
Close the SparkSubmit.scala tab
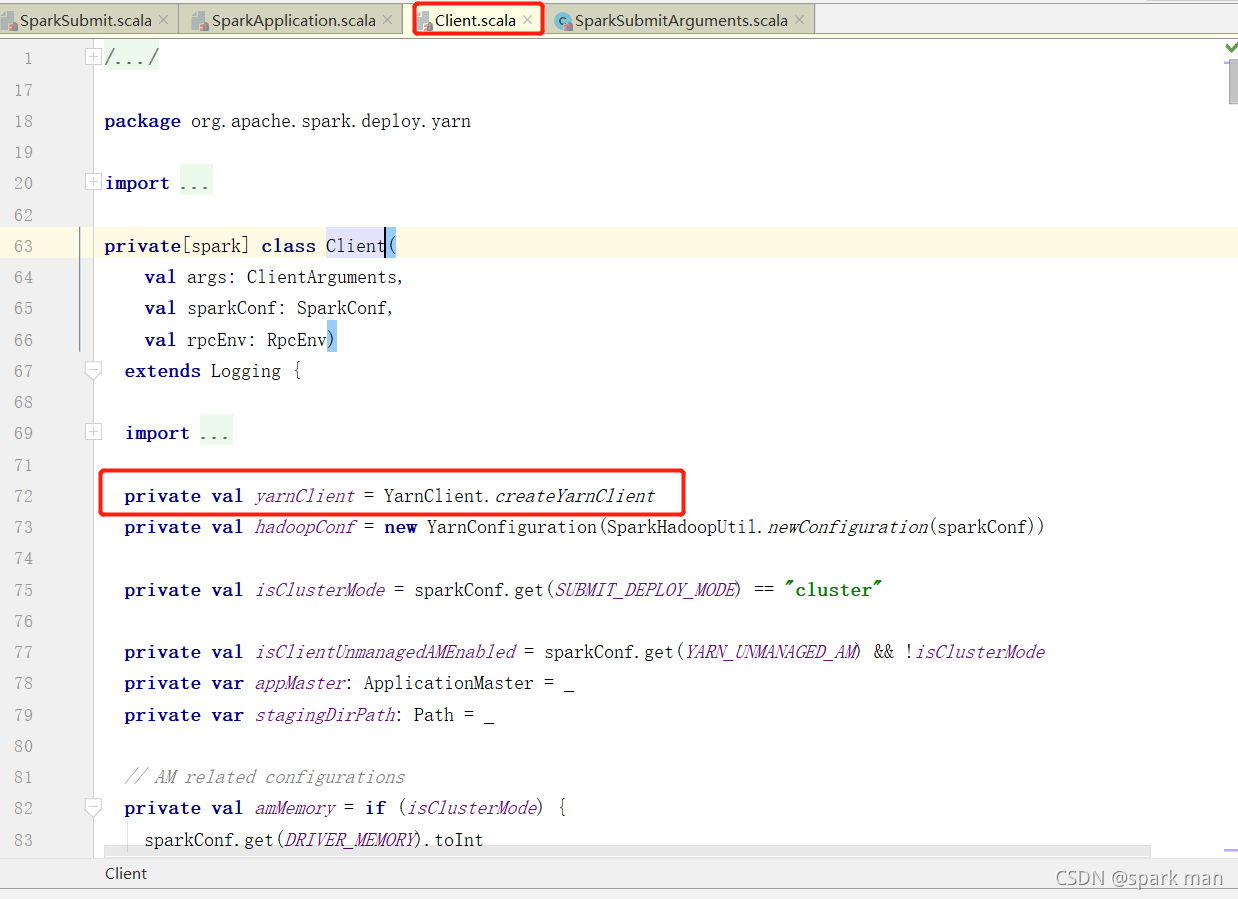[163, 20]
